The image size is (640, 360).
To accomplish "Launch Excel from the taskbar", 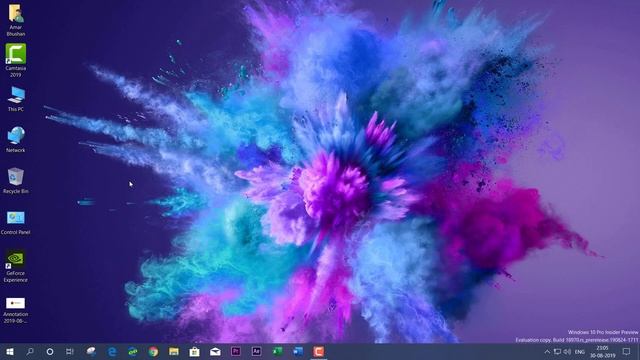I will (x=277, y=351).
